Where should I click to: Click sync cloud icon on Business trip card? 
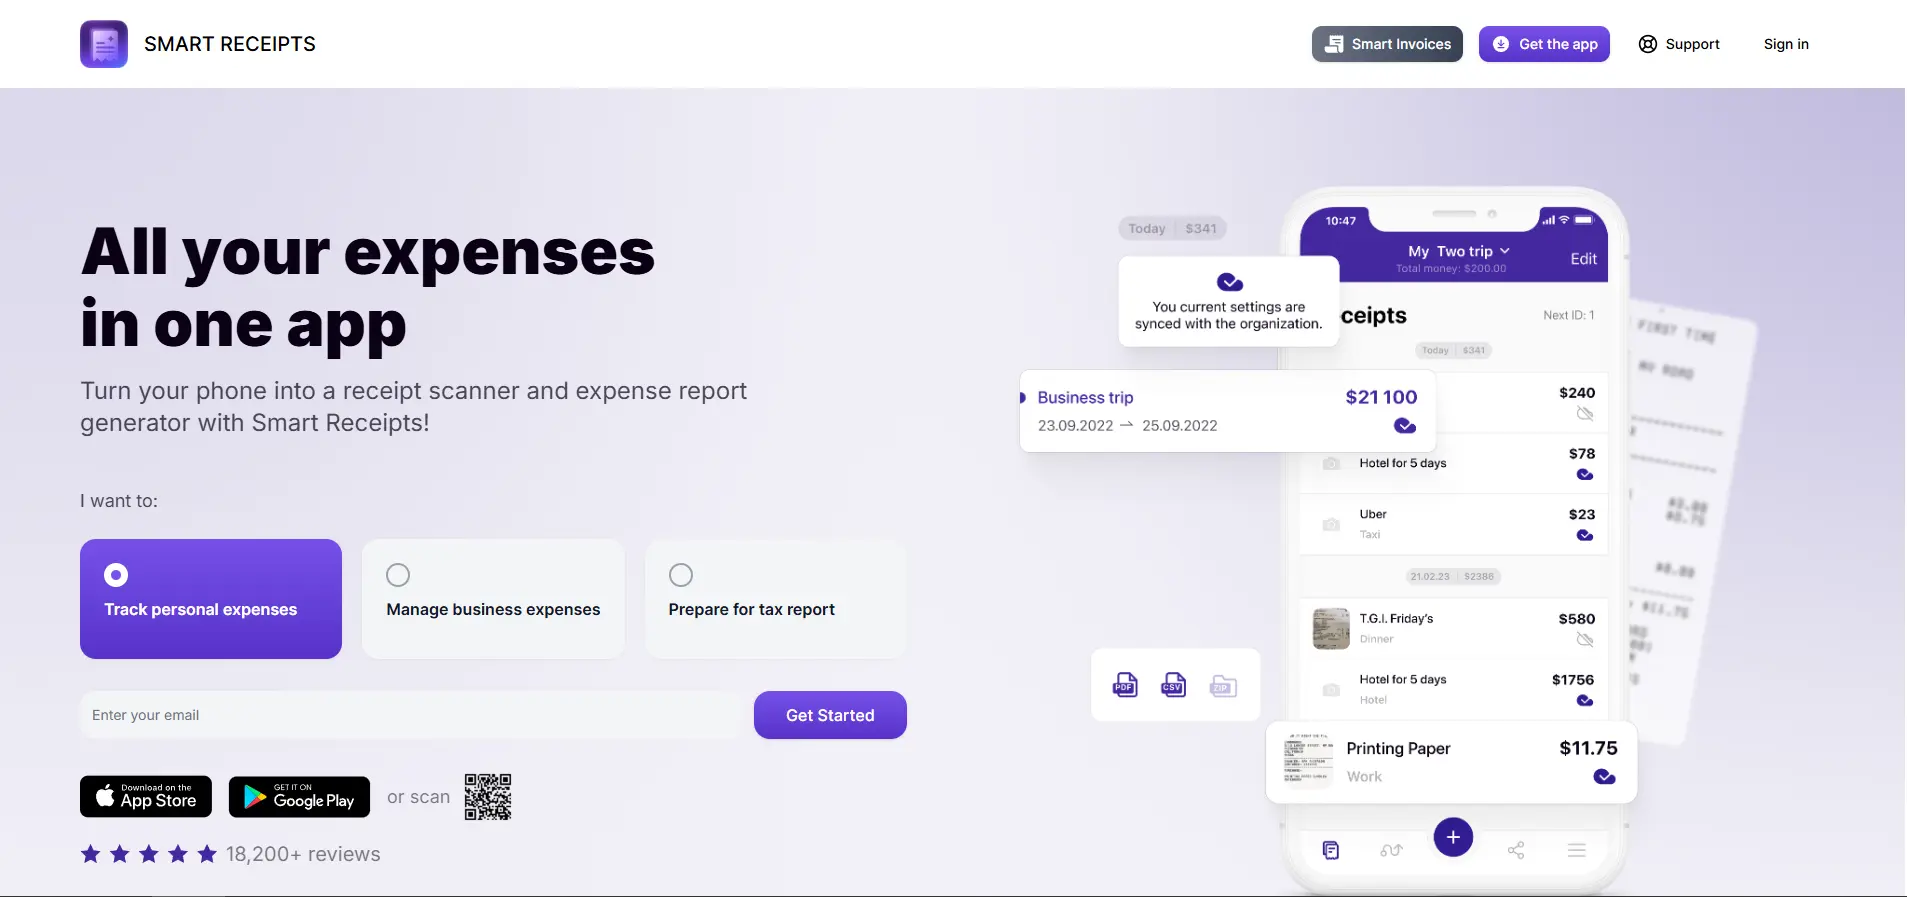pyautogui.click(x=1405, y=426)
